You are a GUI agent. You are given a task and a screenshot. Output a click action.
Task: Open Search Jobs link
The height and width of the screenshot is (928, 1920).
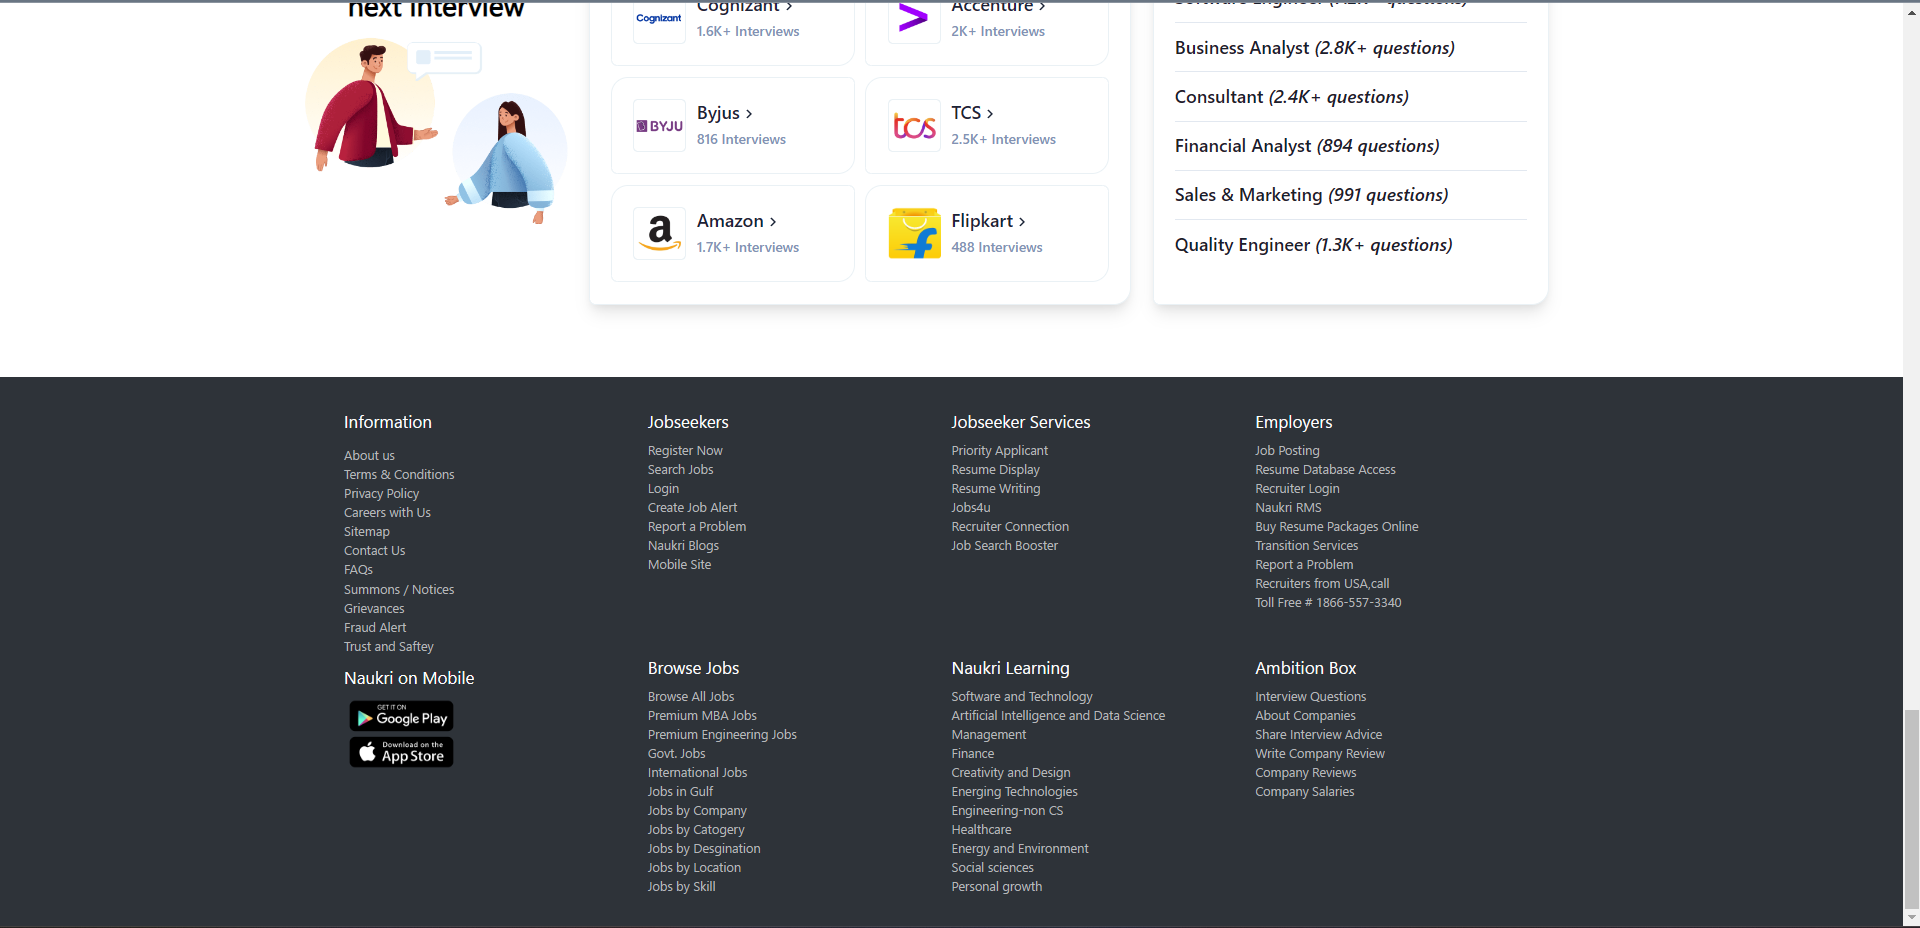tap(680, 470)
